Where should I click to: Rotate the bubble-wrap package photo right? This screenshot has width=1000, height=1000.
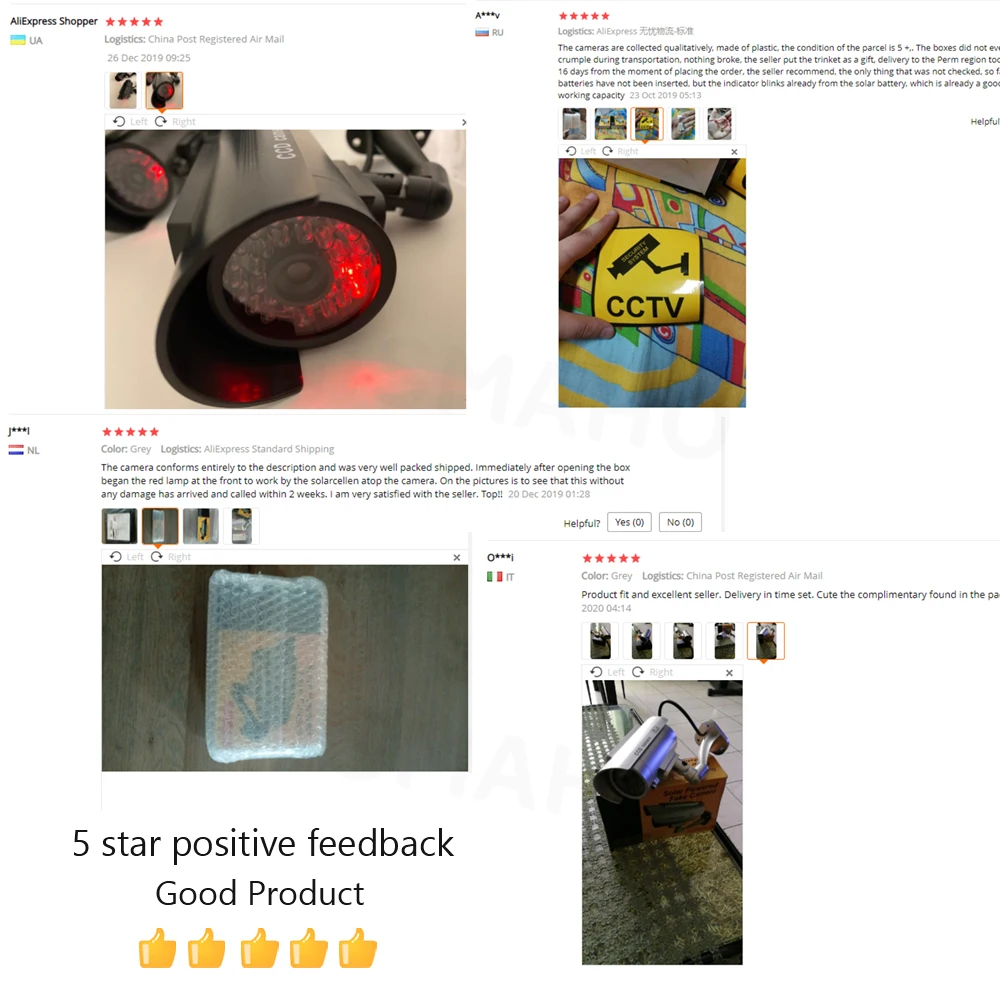tap(171, 557)
